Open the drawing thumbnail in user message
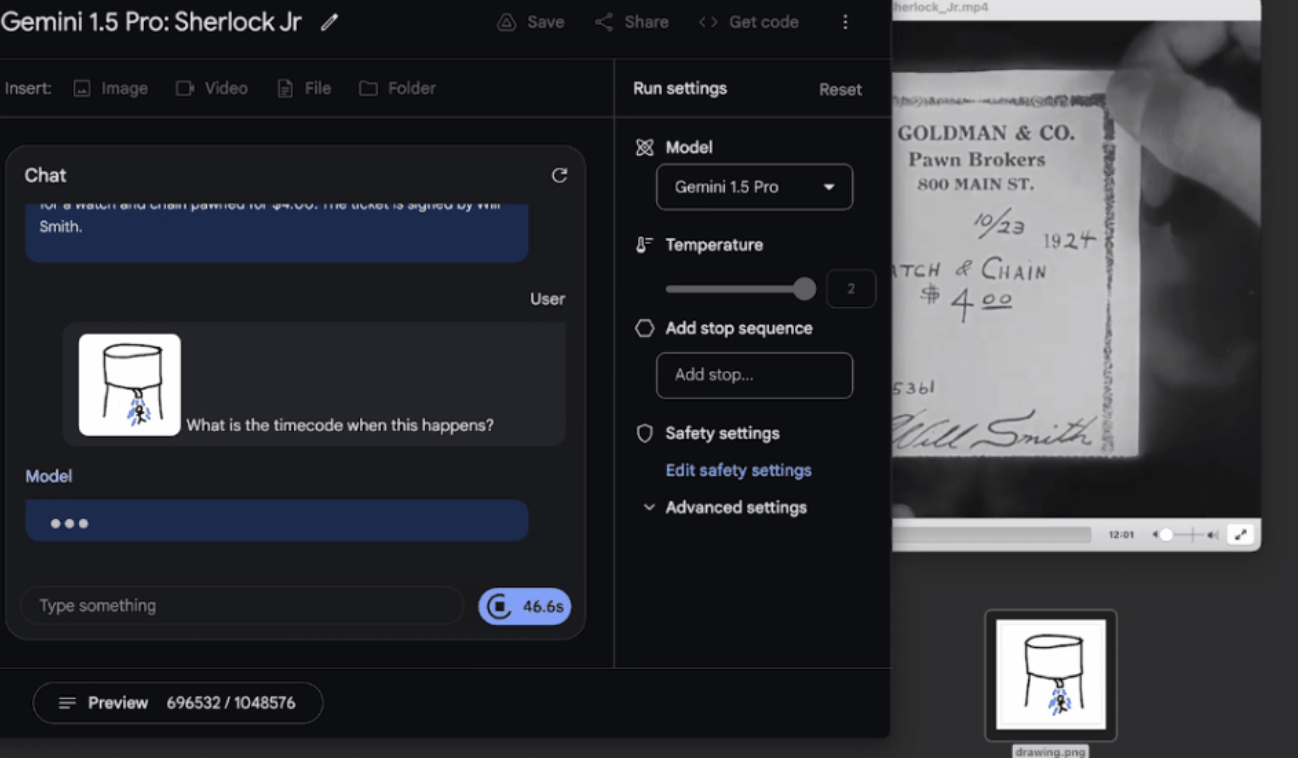1298x758 pixels. pos(130,385)
